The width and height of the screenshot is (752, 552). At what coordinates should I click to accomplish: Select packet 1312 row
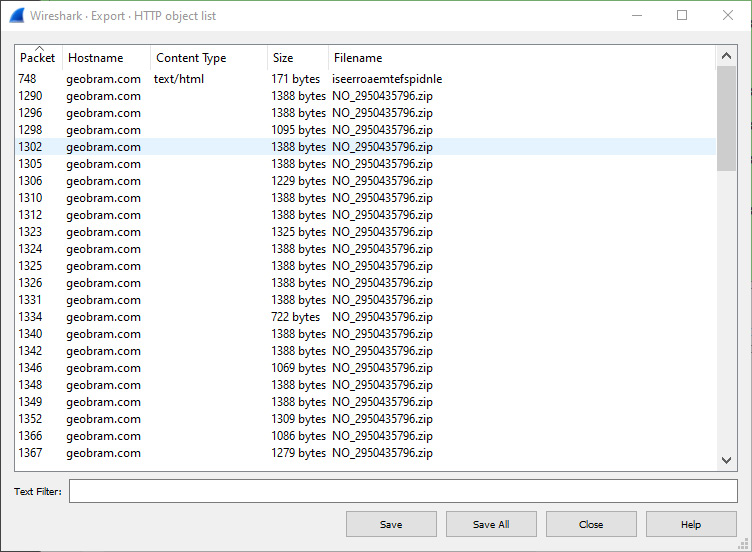point(365,215)
